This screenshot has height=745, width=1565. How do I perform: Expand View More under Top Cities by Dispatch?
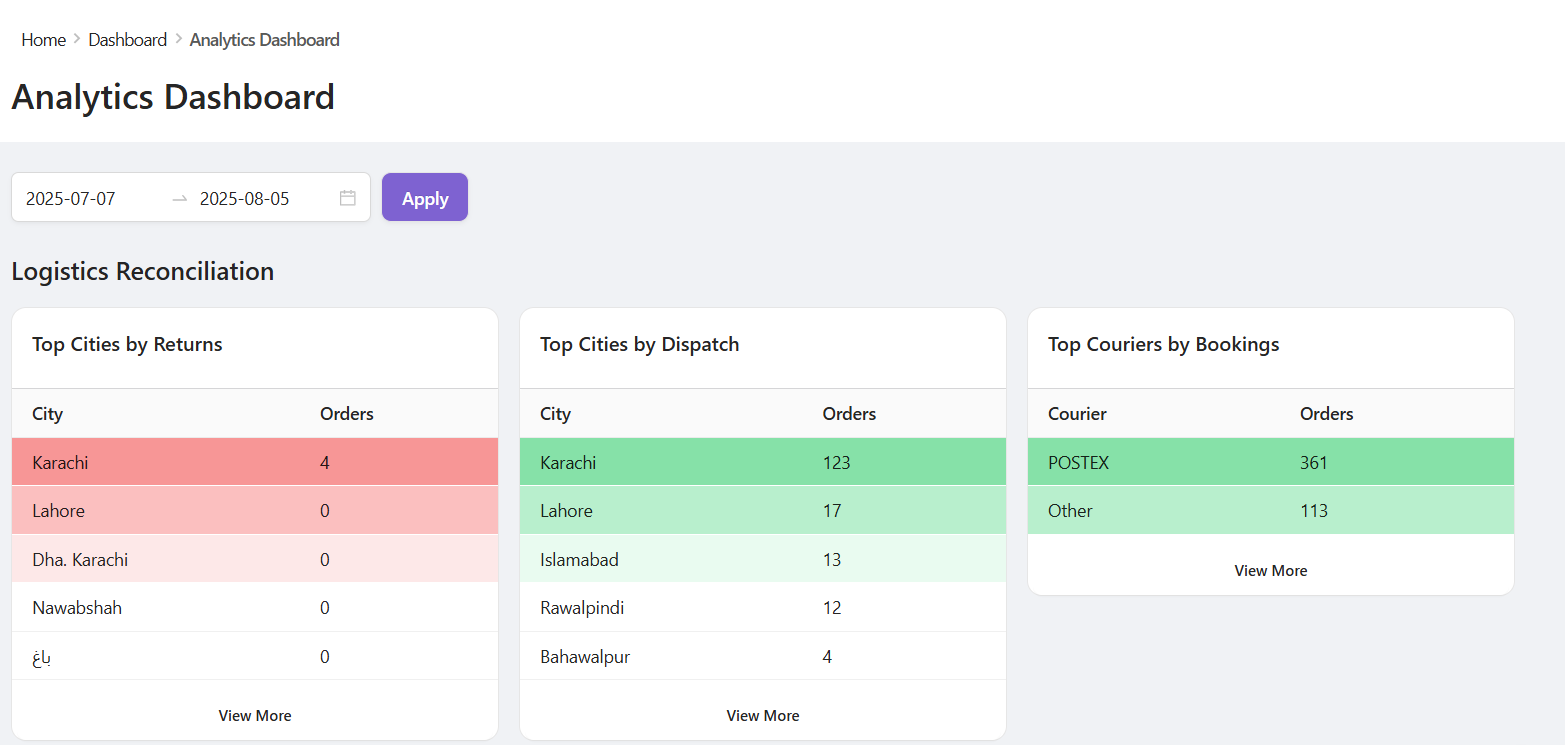click(763, 716)
